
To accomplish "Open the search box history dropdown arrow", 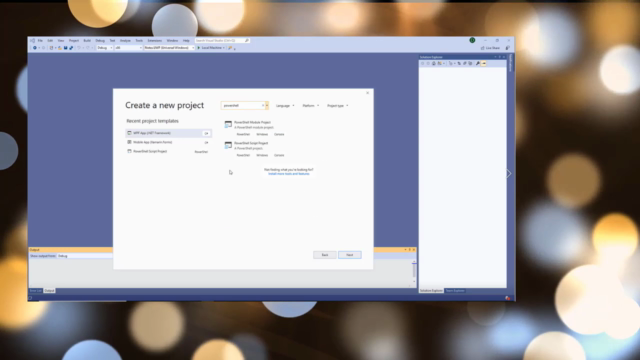I will [x=267, y=106].
